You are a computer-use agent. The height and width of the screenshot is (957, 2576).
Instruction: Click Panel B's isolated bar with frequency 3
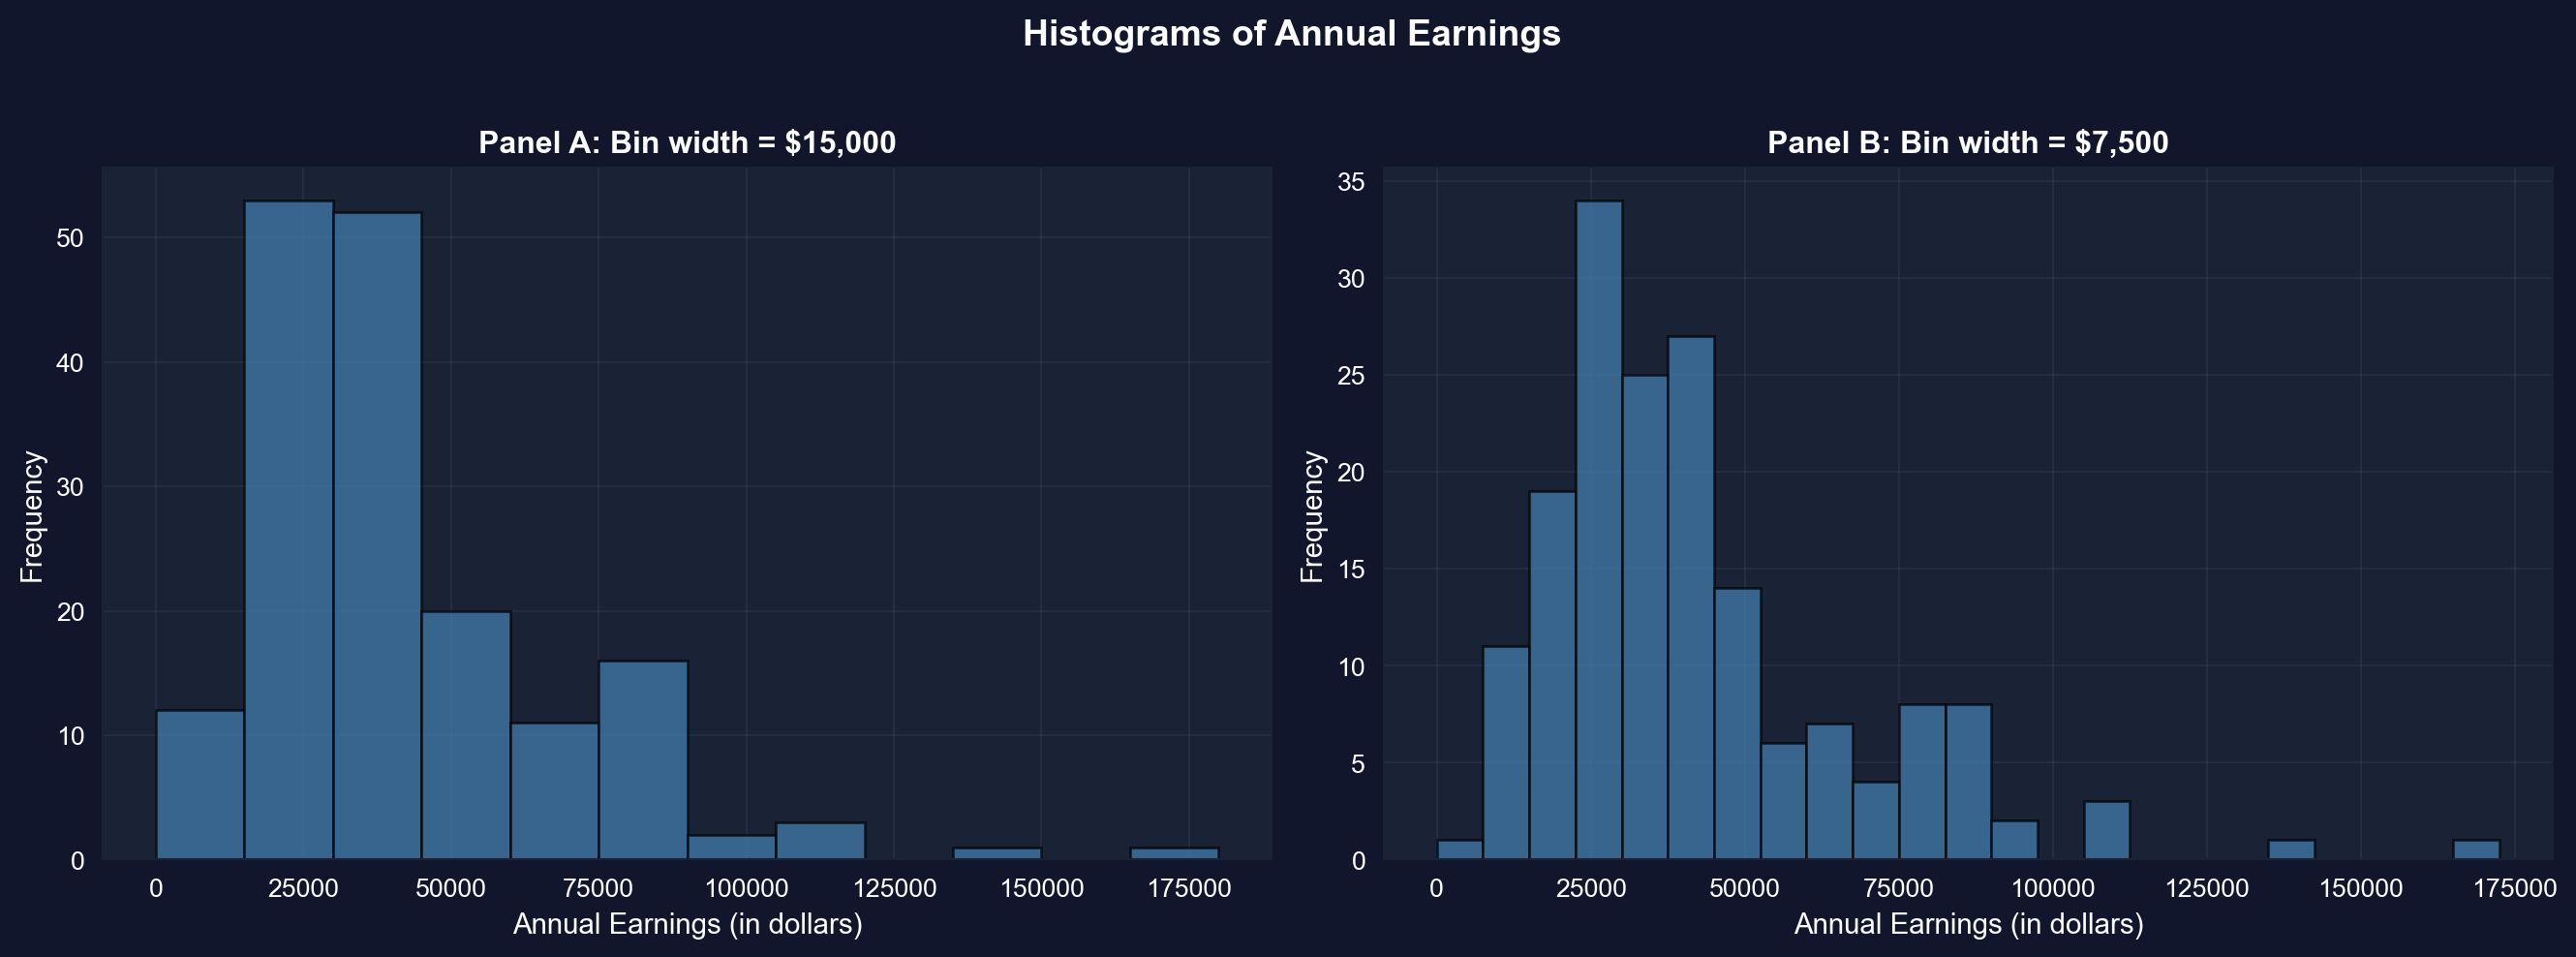(2107, 830)
